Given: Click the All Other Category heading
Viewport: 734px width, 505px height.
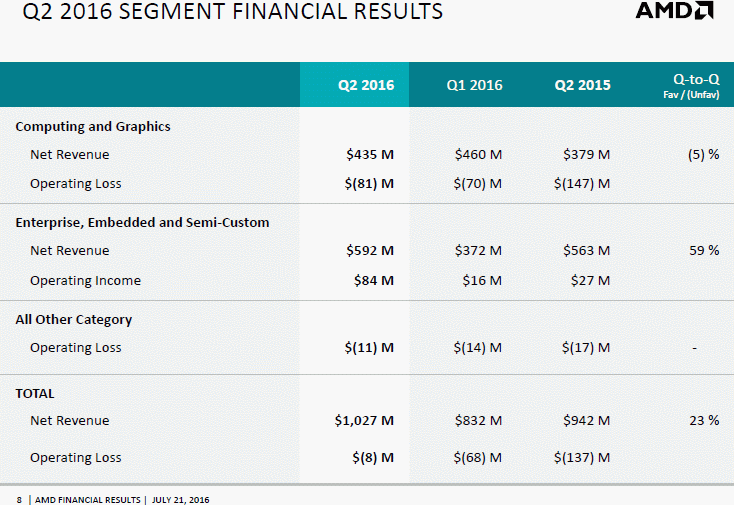Looking at the screenshot, I should (x=73, y=320).
